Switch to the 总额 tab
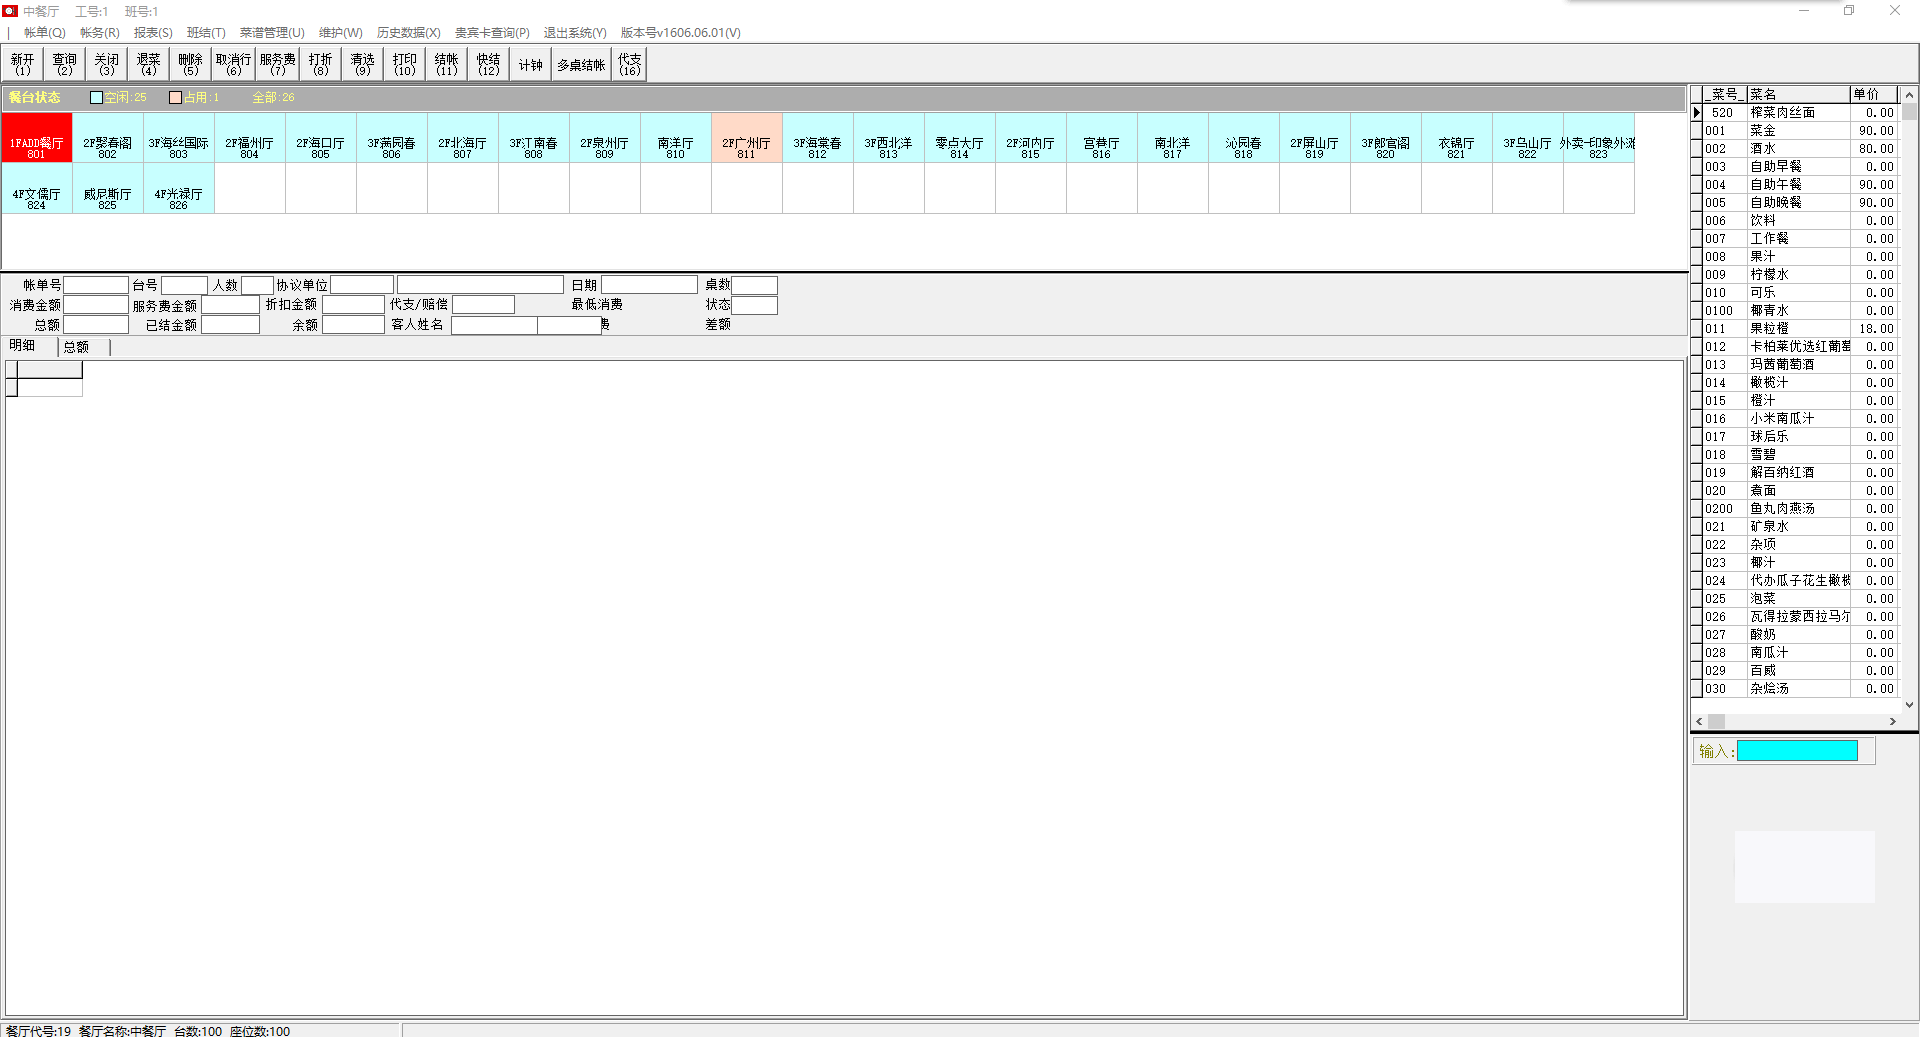Image resolution: width=1920 pixels, height=1037 pixels. [77, 347]
